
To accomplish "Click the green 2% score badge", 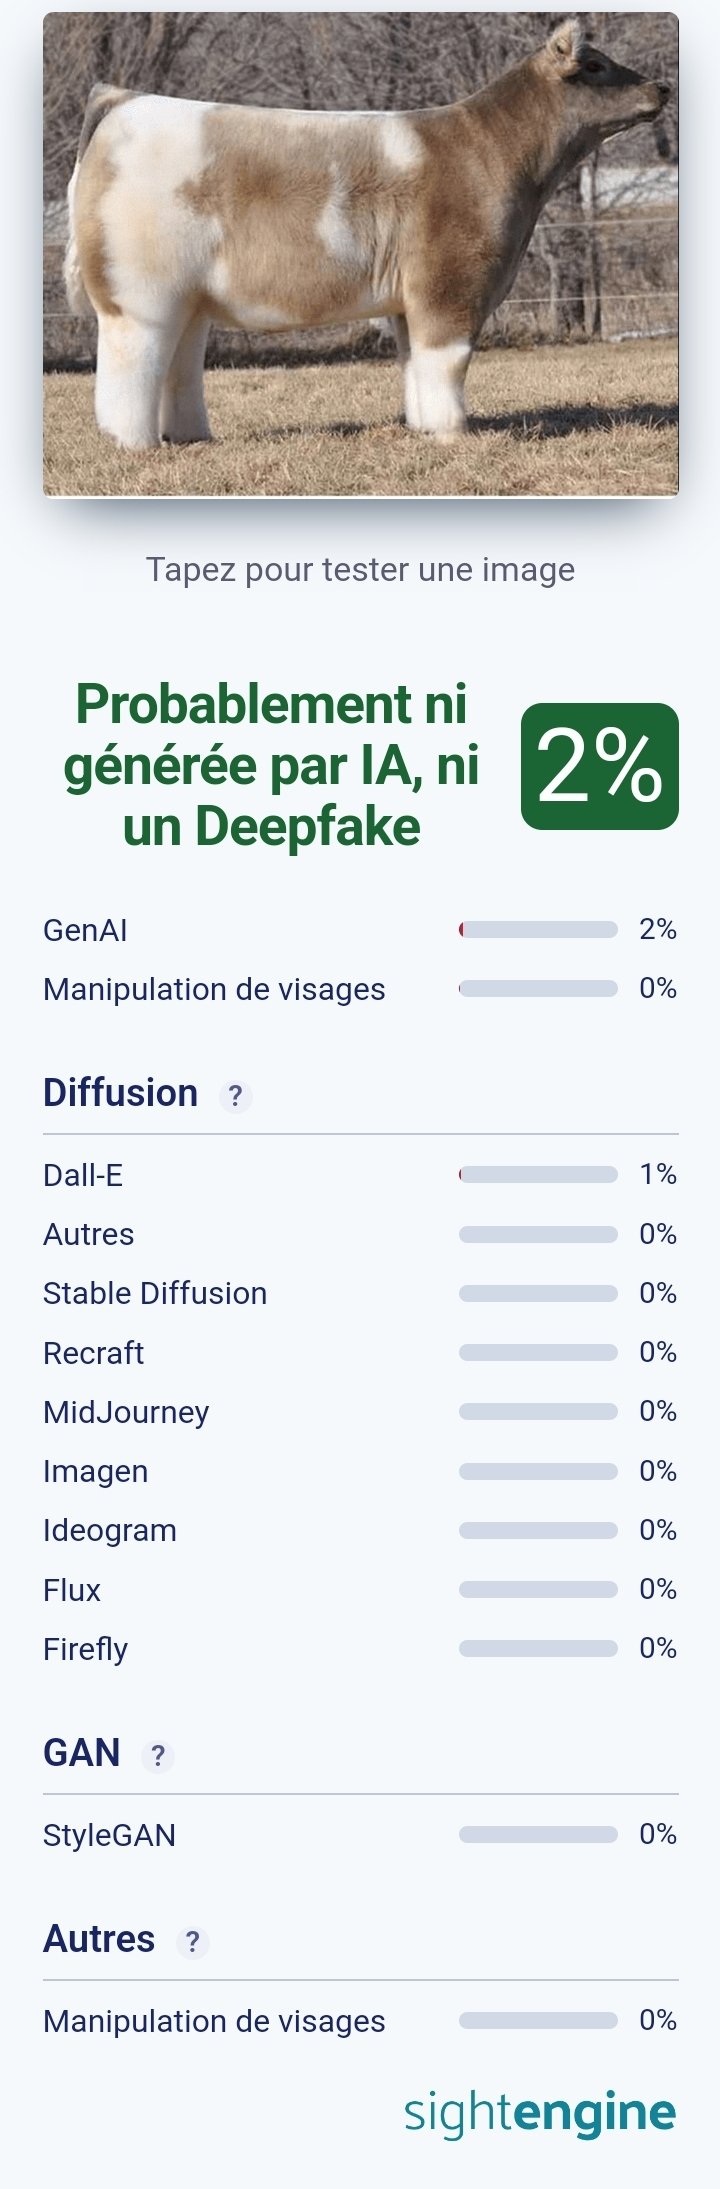I will (599, 766).
